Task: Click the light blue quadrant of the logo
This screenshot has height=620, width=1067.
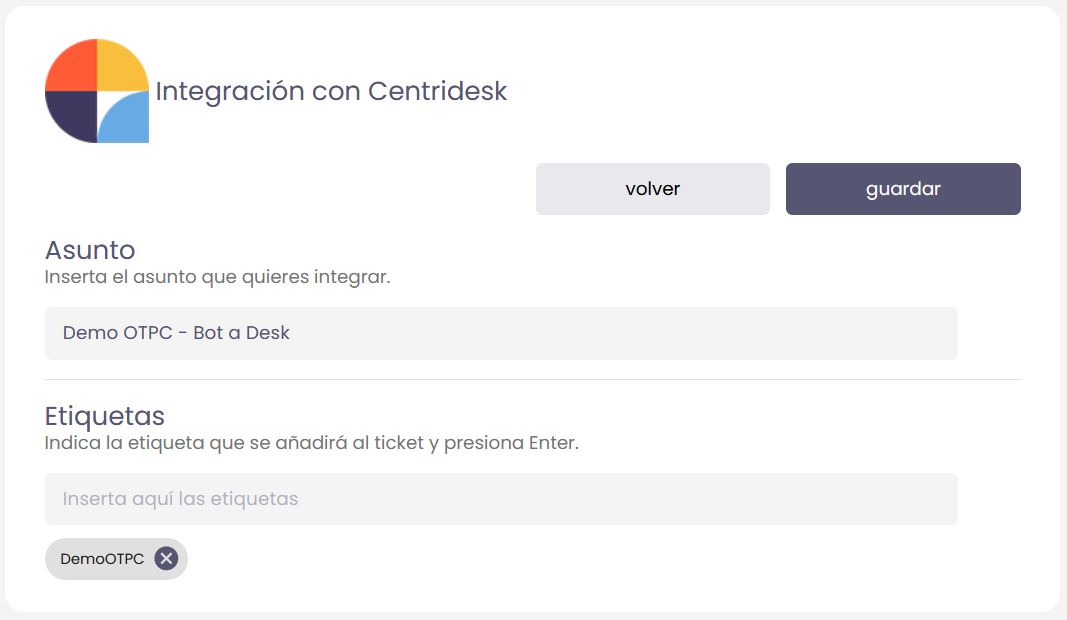Action: (x=126, y=119)
